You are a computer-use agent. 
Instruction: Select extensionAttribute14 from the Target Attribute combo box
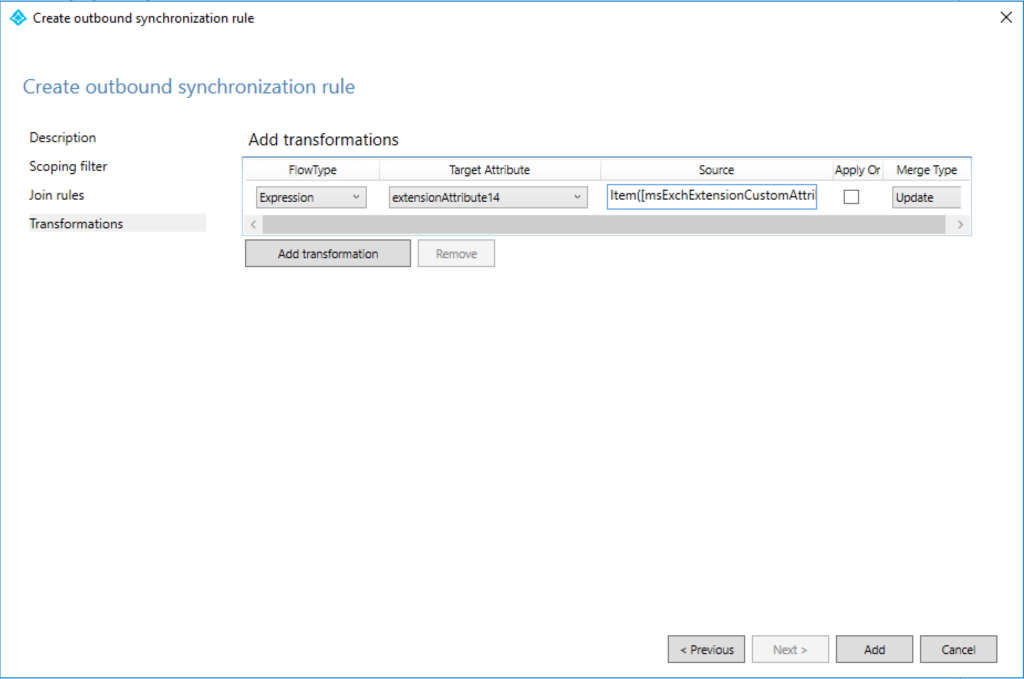click(x=480, y=197)
